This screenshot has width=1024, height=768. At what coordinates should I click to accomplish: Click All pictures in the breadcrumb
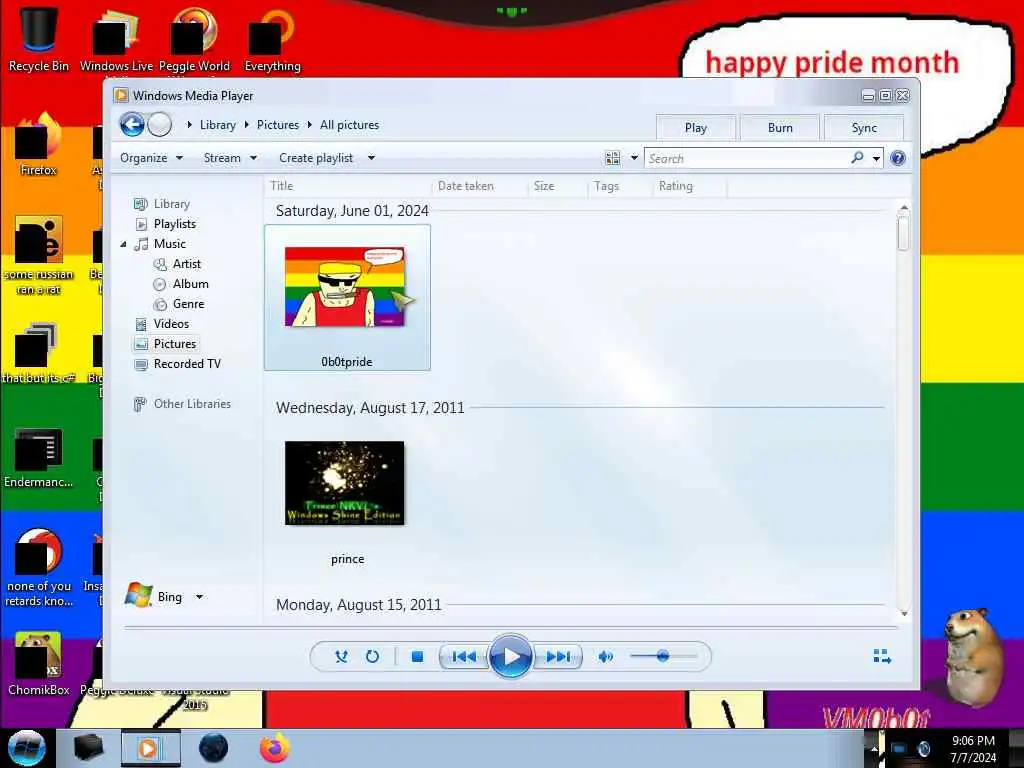(x=349, y=125)
